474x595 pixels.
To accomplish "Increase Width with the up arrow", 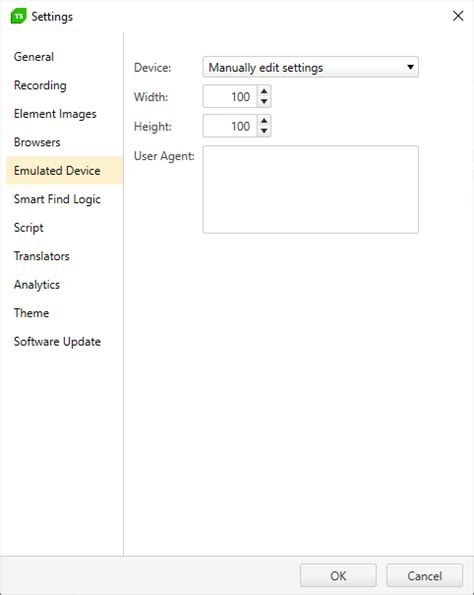I will coord(264,91).
